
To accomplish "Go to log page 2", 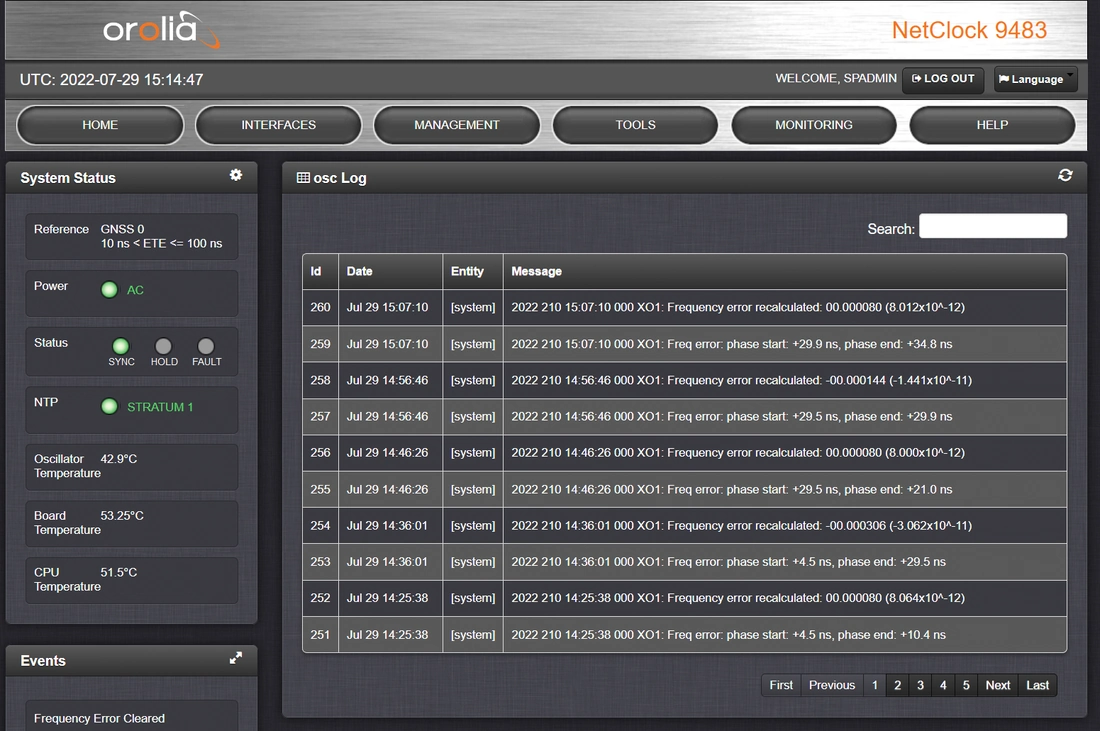I will (897, 685).
